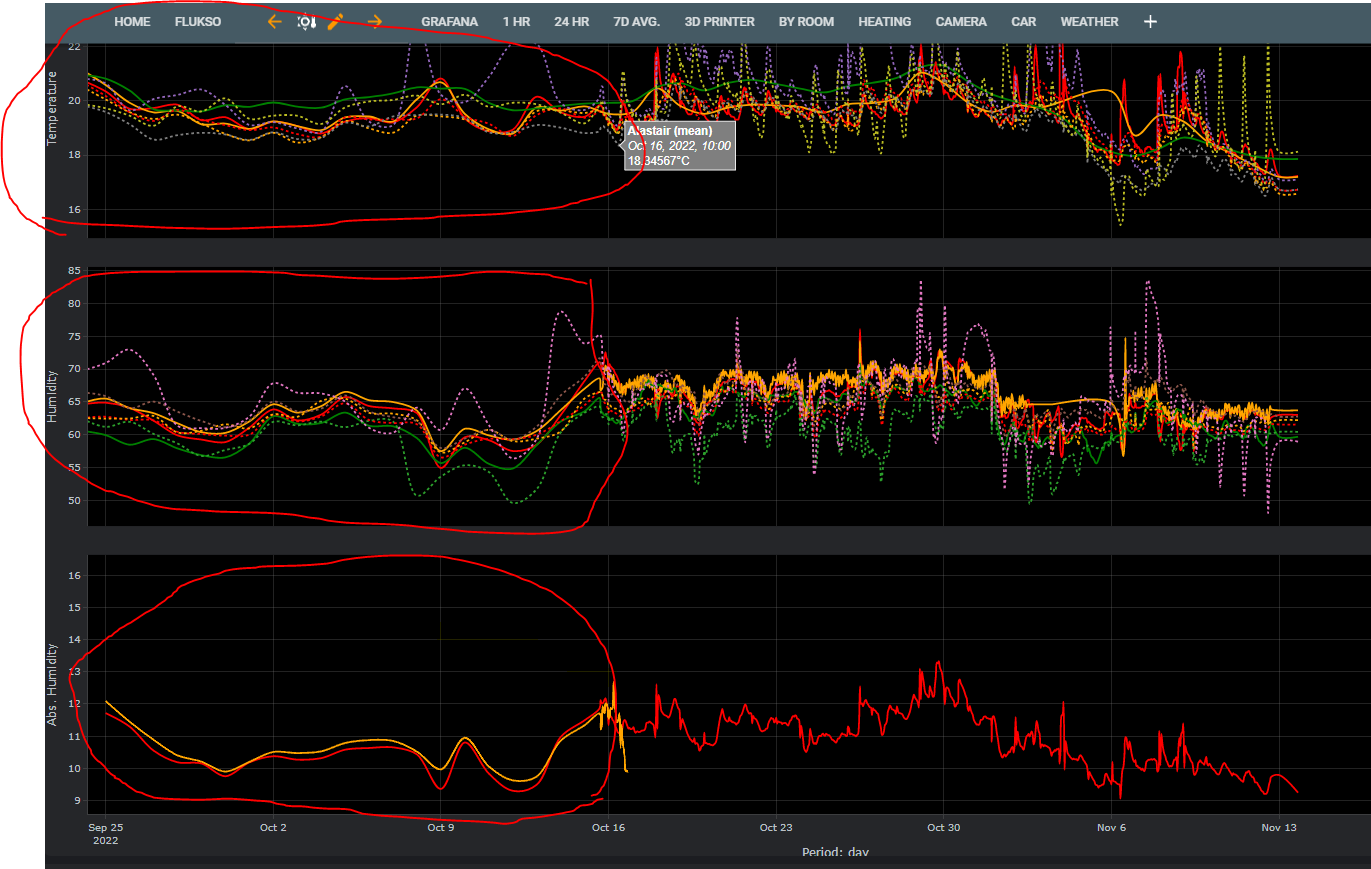
Task: Go to the HOME page
Action: [132, 21]
